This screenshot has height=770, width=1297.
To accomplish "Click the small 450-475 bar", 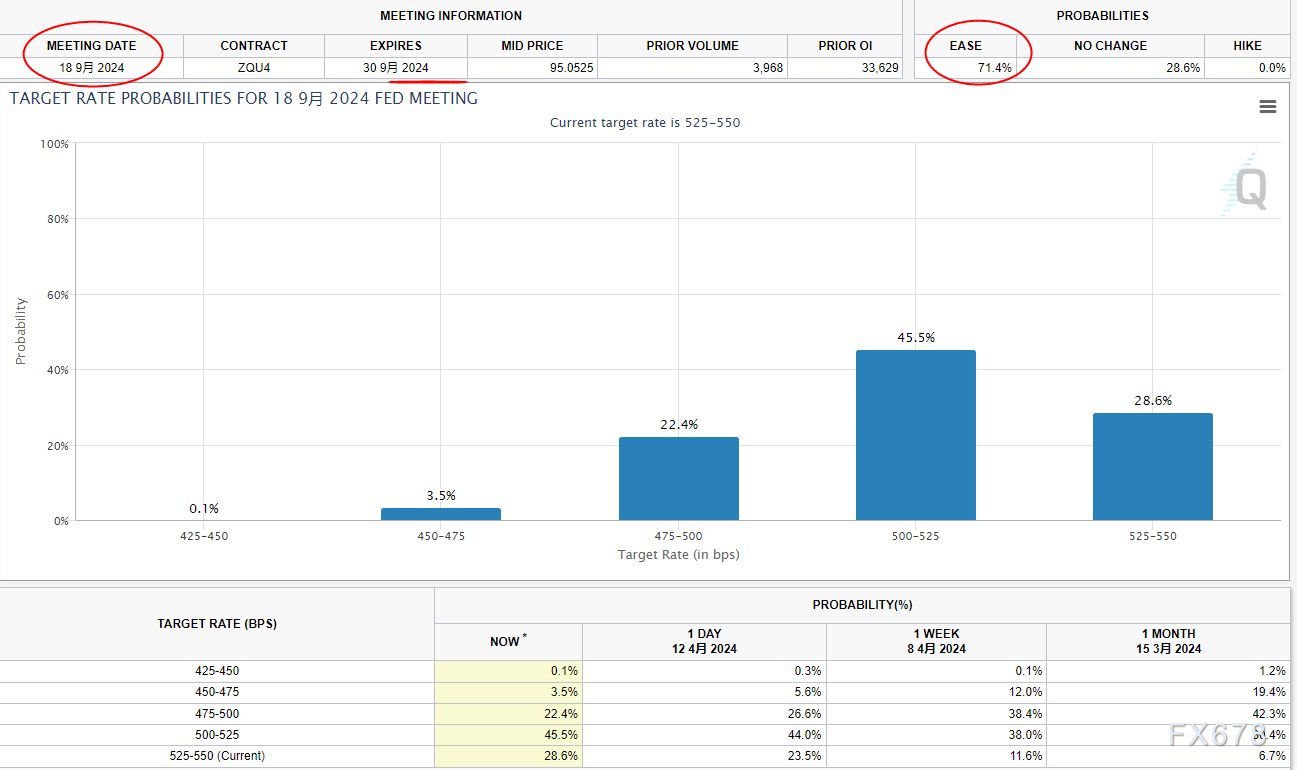I will point(441,514).
